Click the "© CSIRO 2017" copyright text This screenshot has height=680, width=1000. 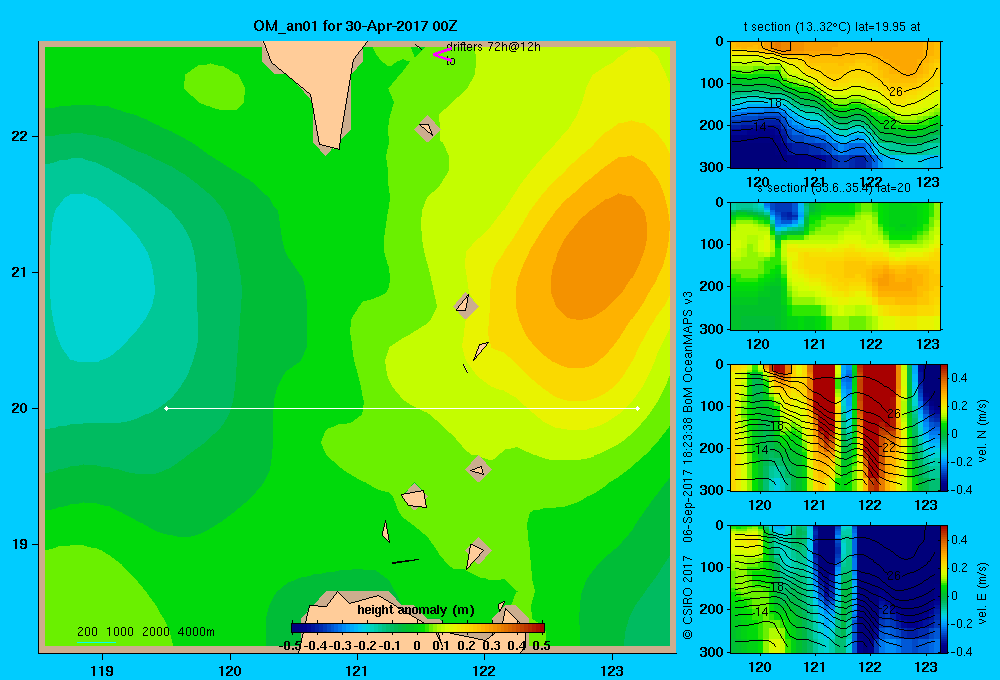[x=688, y=597]
